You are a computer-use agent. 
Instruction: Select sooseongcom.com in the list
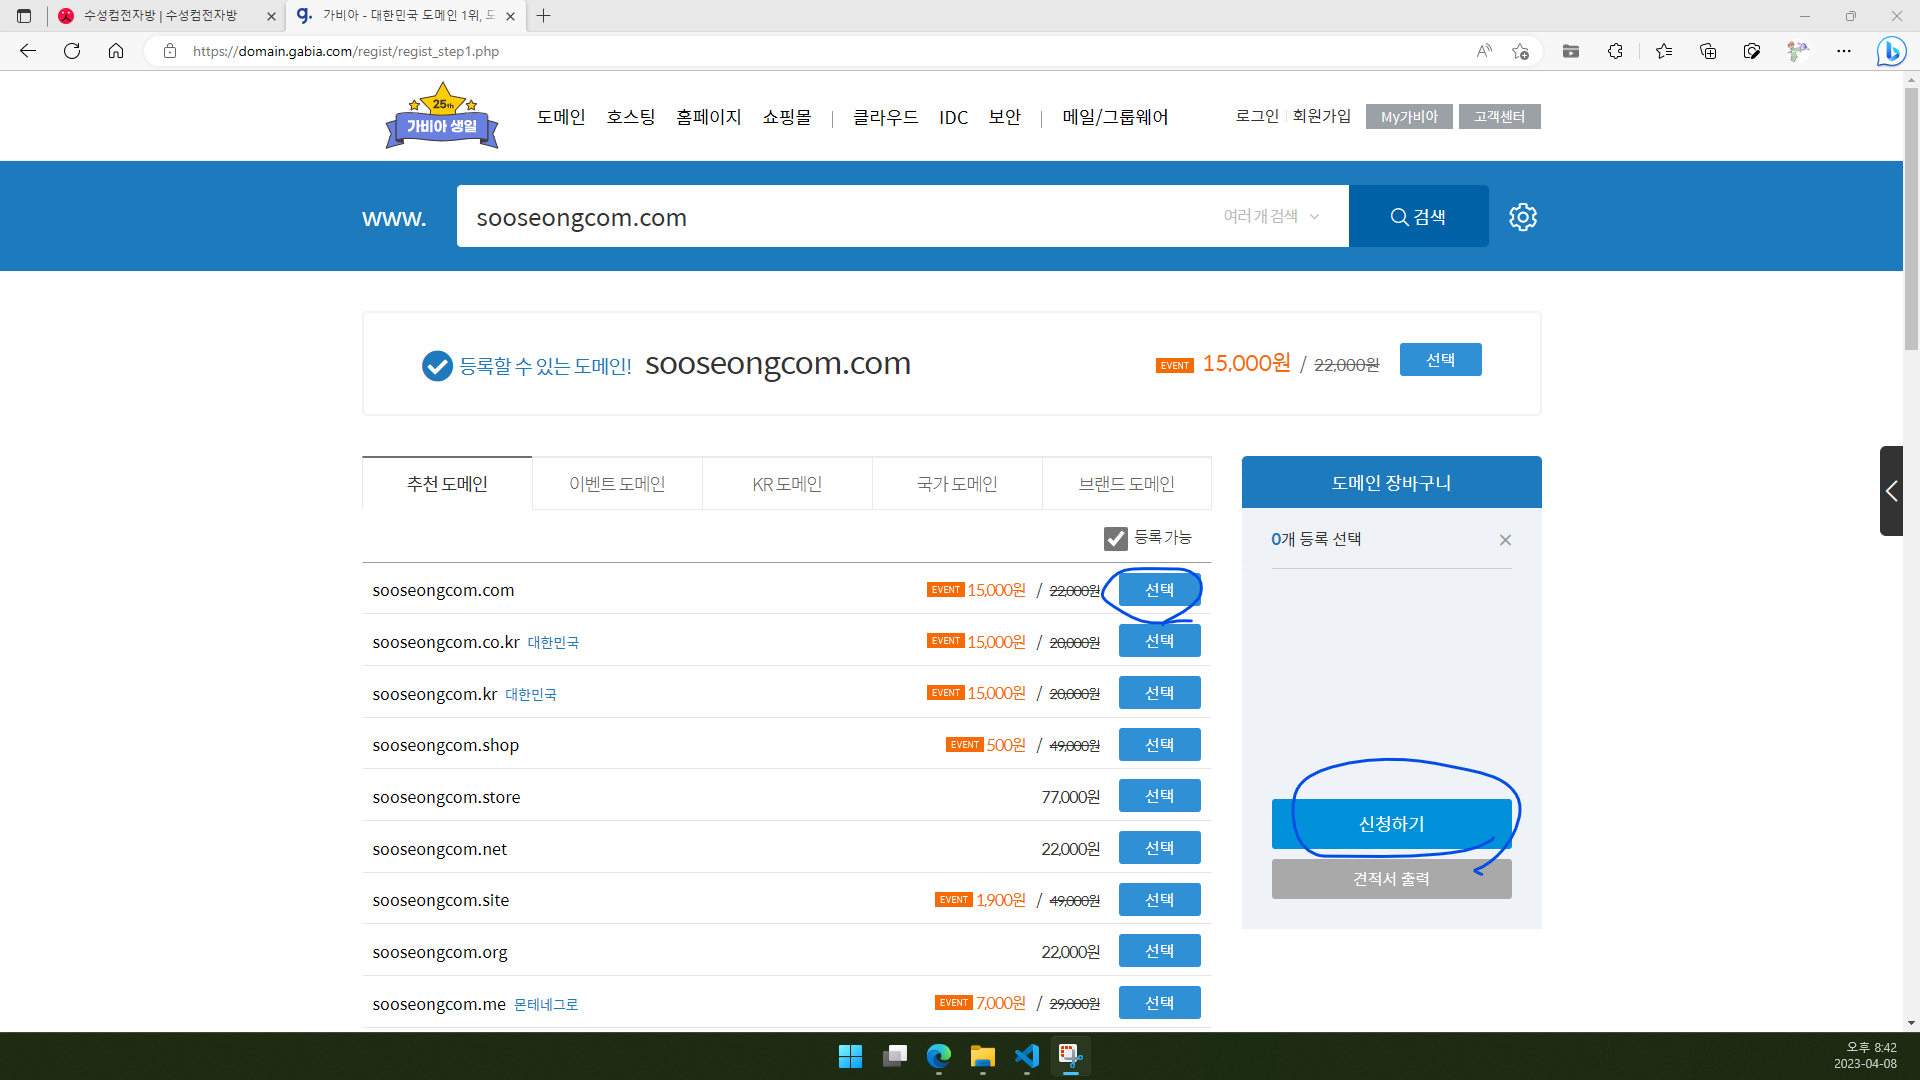coord(1159,590)
